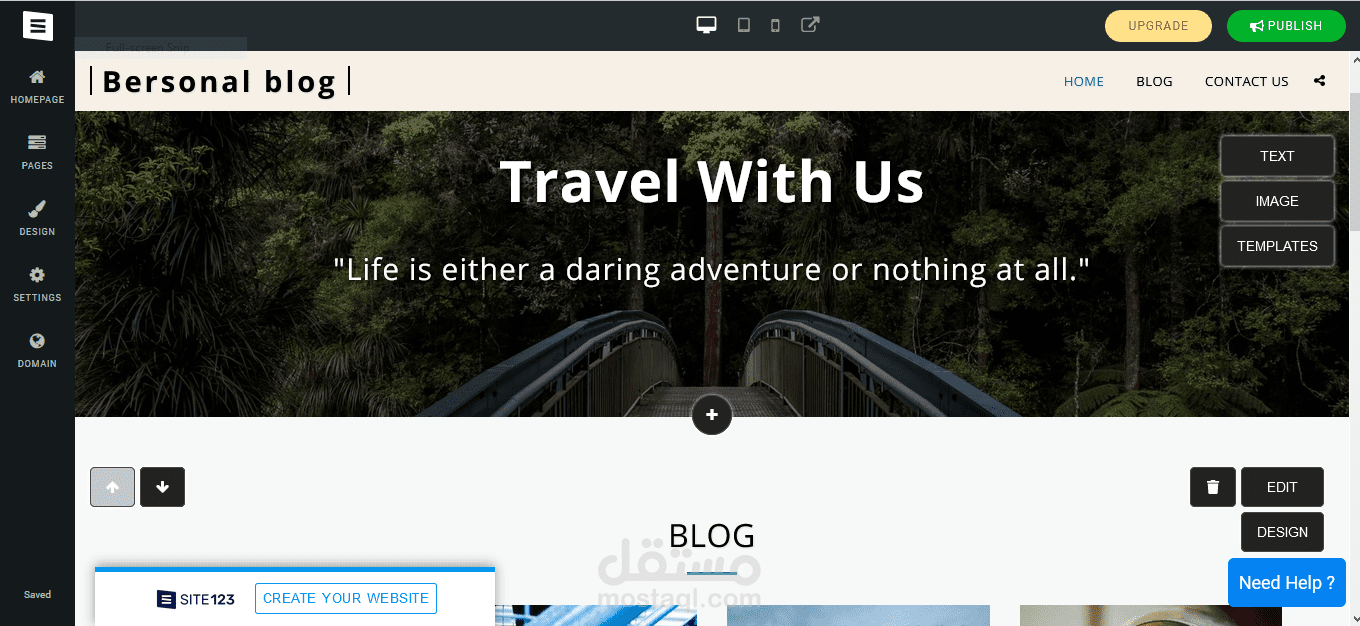This screenshot has width=1360, height=626.
Task: Open the Domain globe panel
Action: point(37,350)
